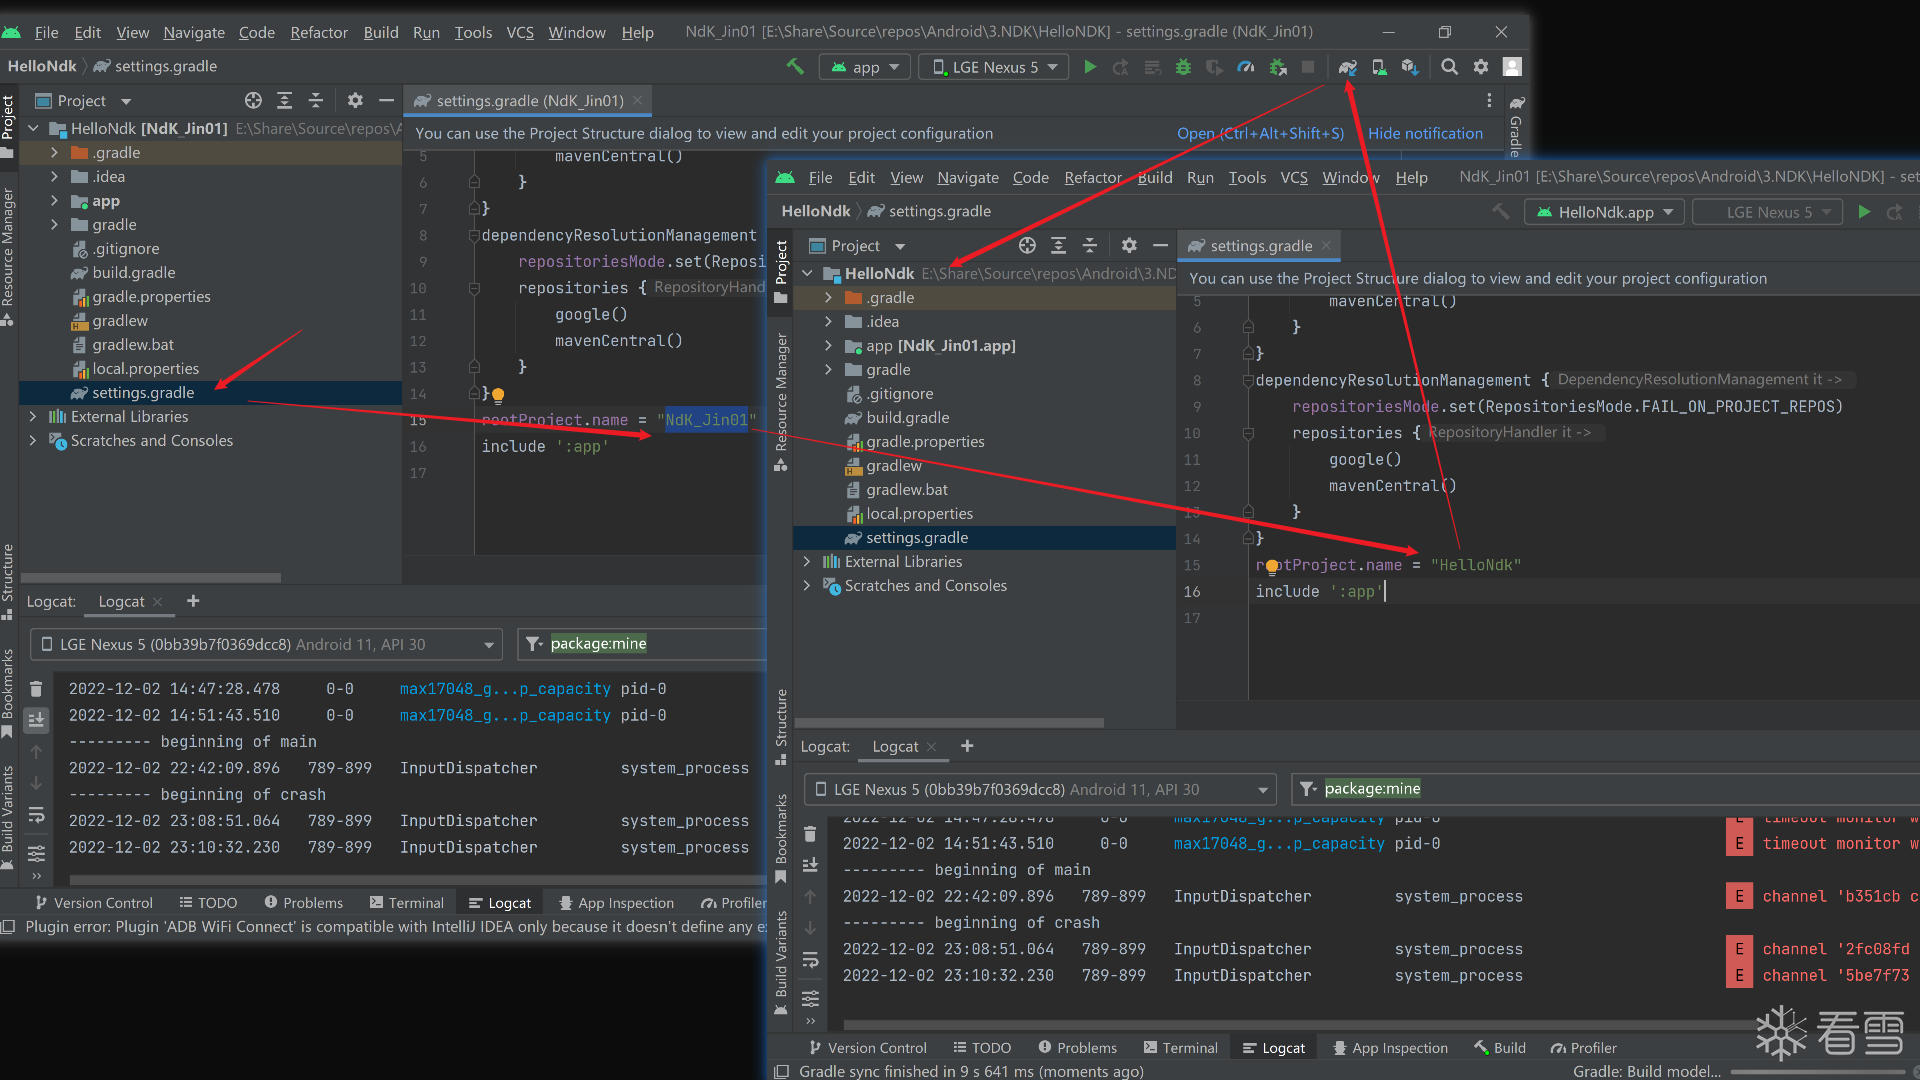The width and height of the screenshot is (1920, 1080).
Task: Click the Hide notification link
Action: (x=1425, y=133)
